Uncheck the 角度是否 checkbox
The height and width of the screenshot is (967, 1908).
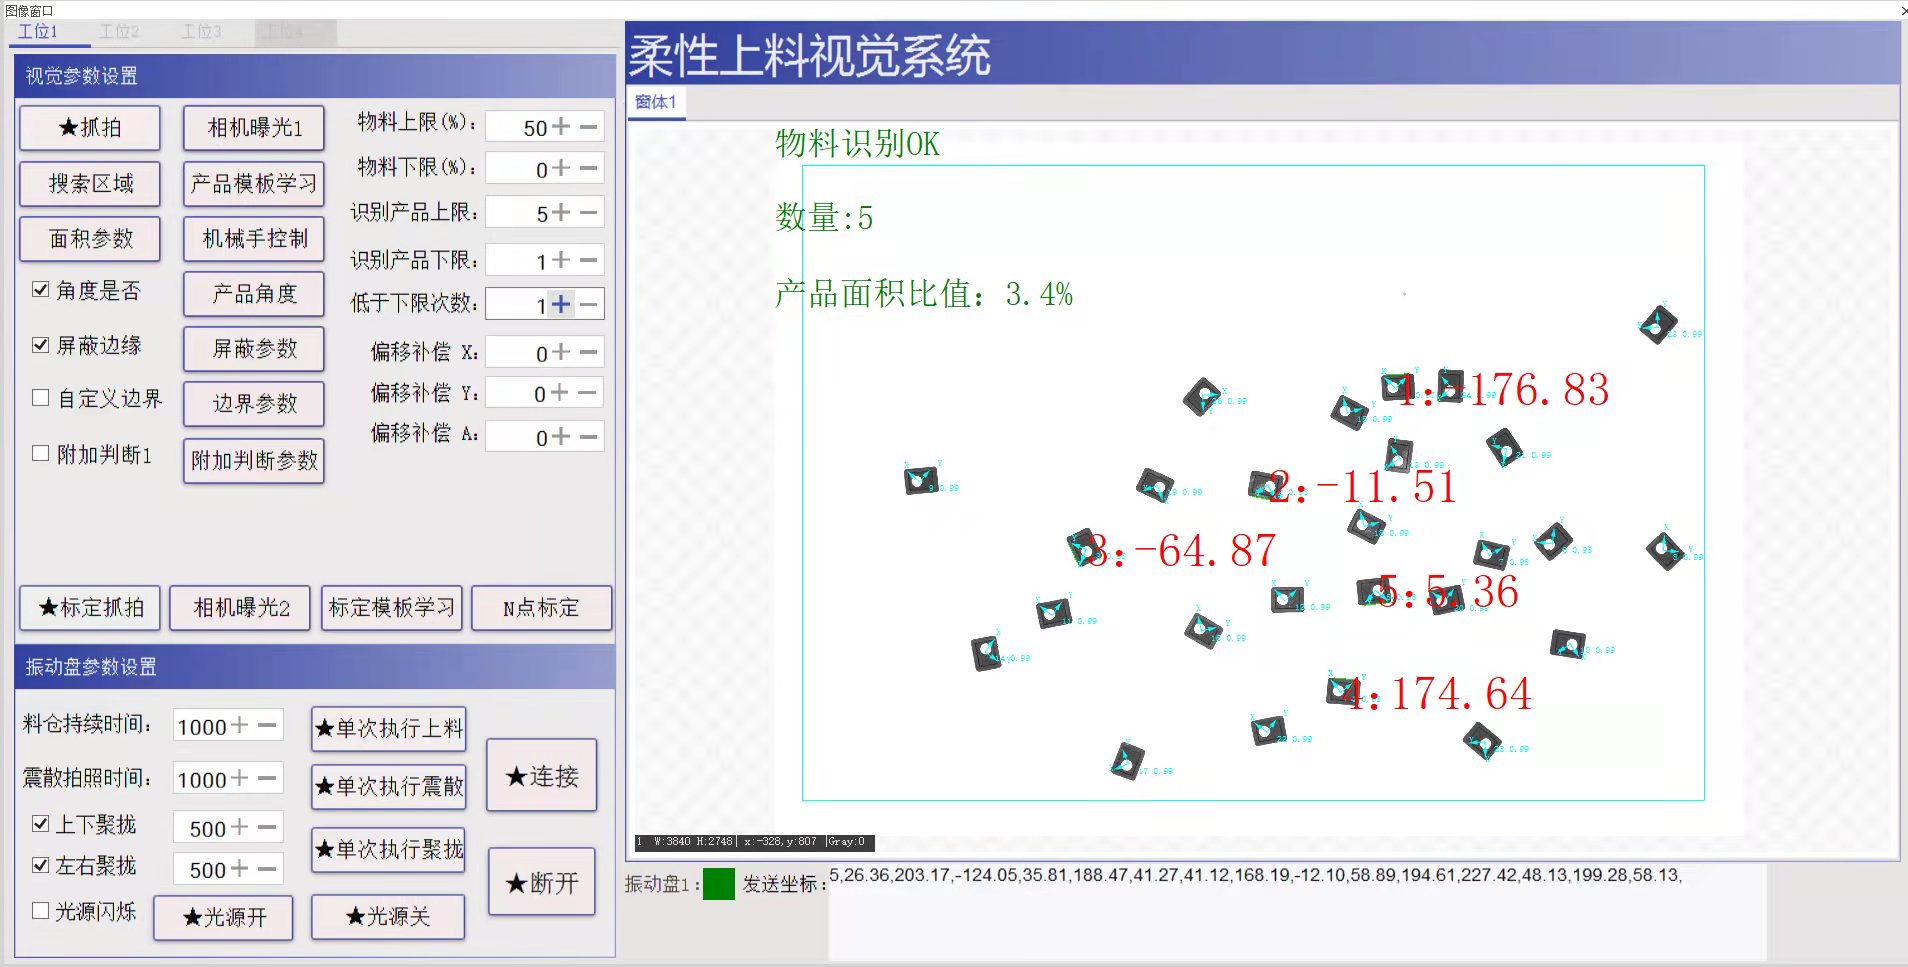click(x=41, y=290)
